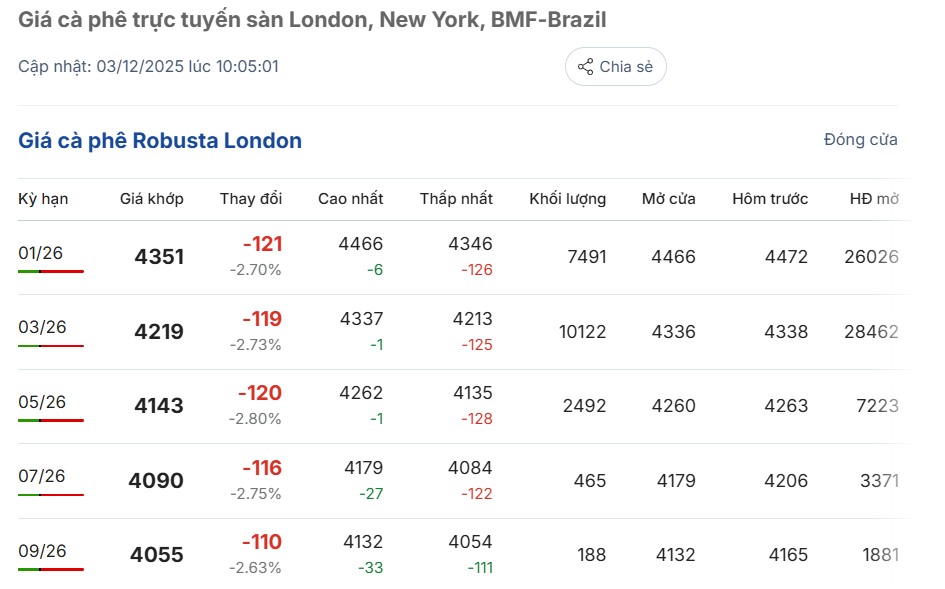Screen dimensions: 945x589
Task: Click the Mở cửa column header
Action: pos(668,199)
